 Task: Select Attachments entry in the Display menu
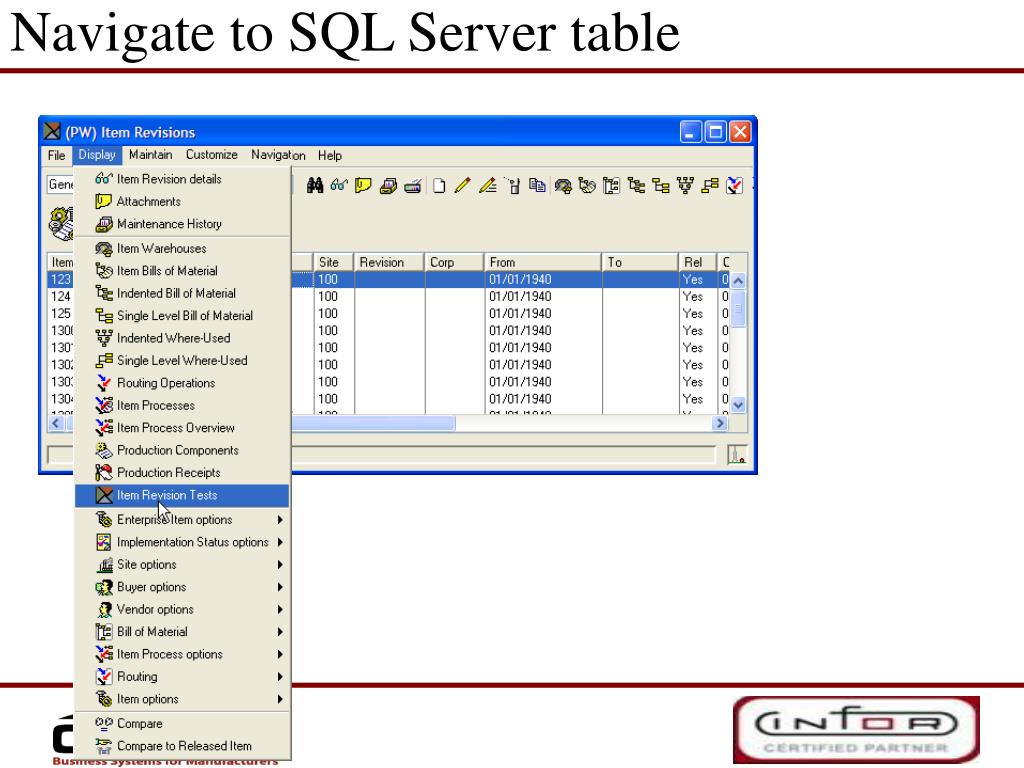pyautogui.click(x=182, y=201)
